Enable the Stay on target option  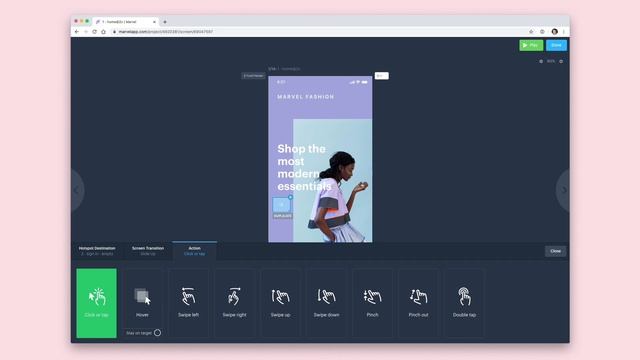click(x=158, y=333)
